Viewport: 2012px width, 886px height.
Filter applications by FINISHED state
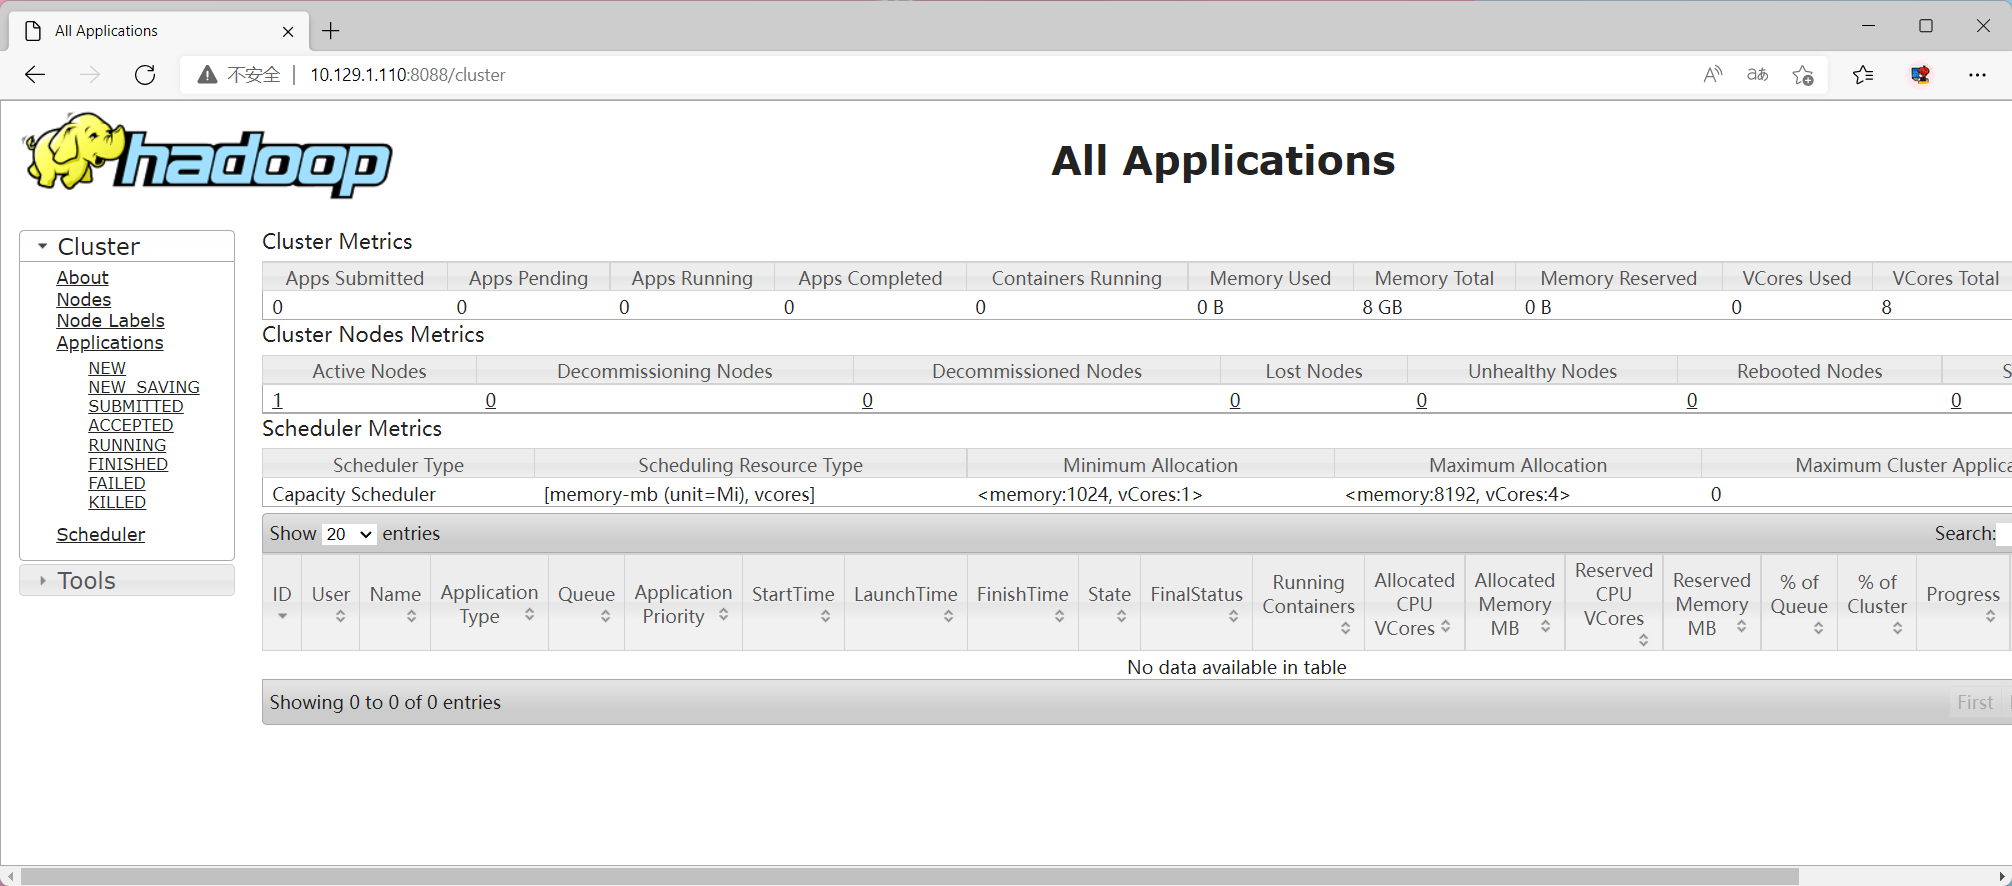point(128,464)
